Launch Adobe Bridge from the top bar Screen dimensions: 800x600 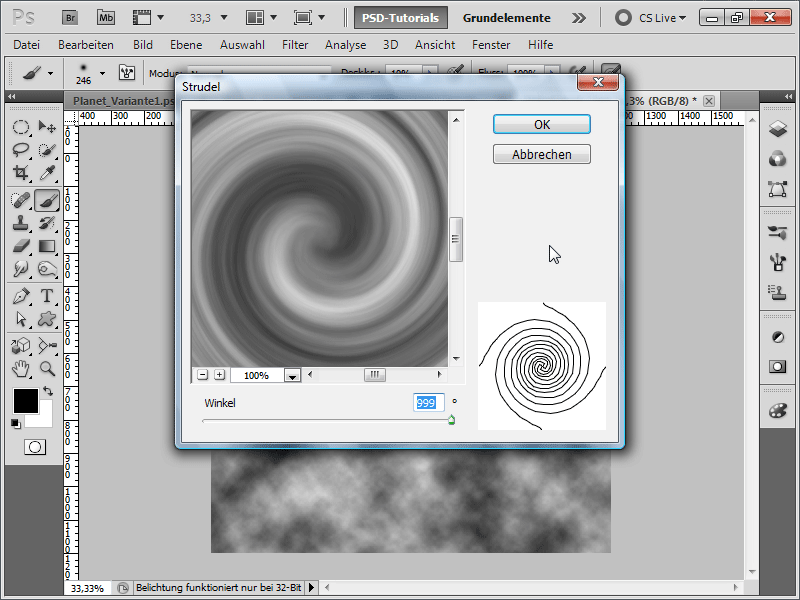tap(70, 18)
